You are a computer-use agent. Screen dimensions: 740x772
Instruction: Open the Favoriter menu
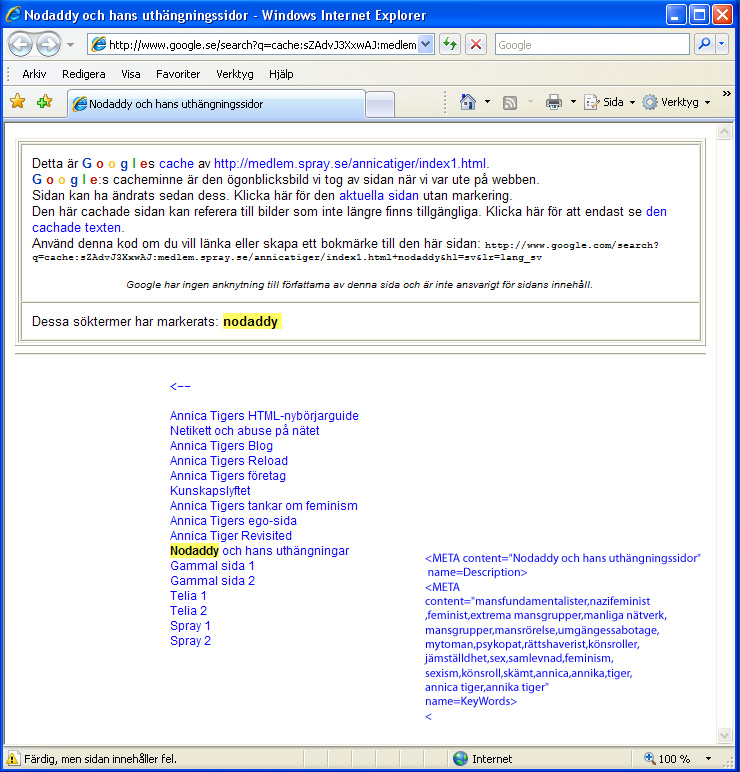coord(178,74)
